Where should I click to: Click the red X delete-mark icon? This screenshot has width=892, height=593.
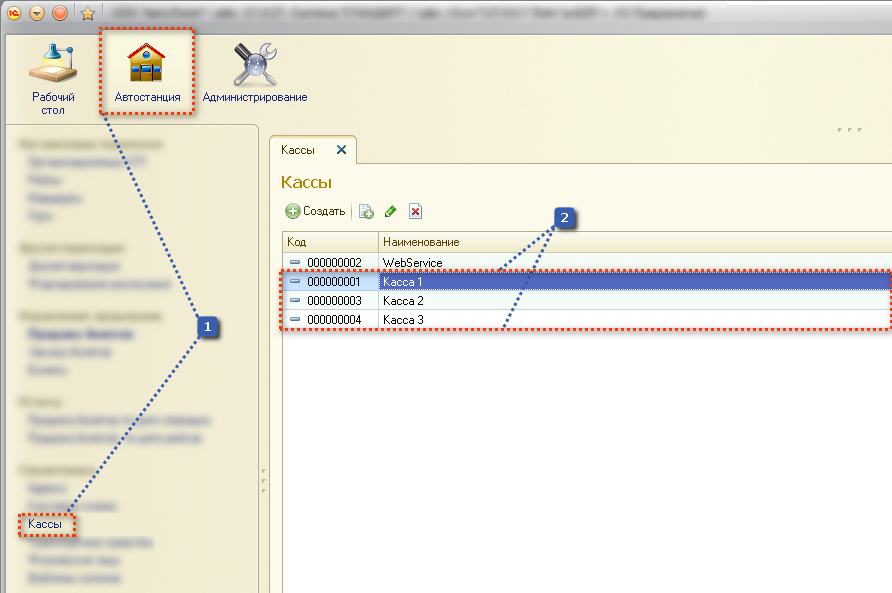(415, 211)
